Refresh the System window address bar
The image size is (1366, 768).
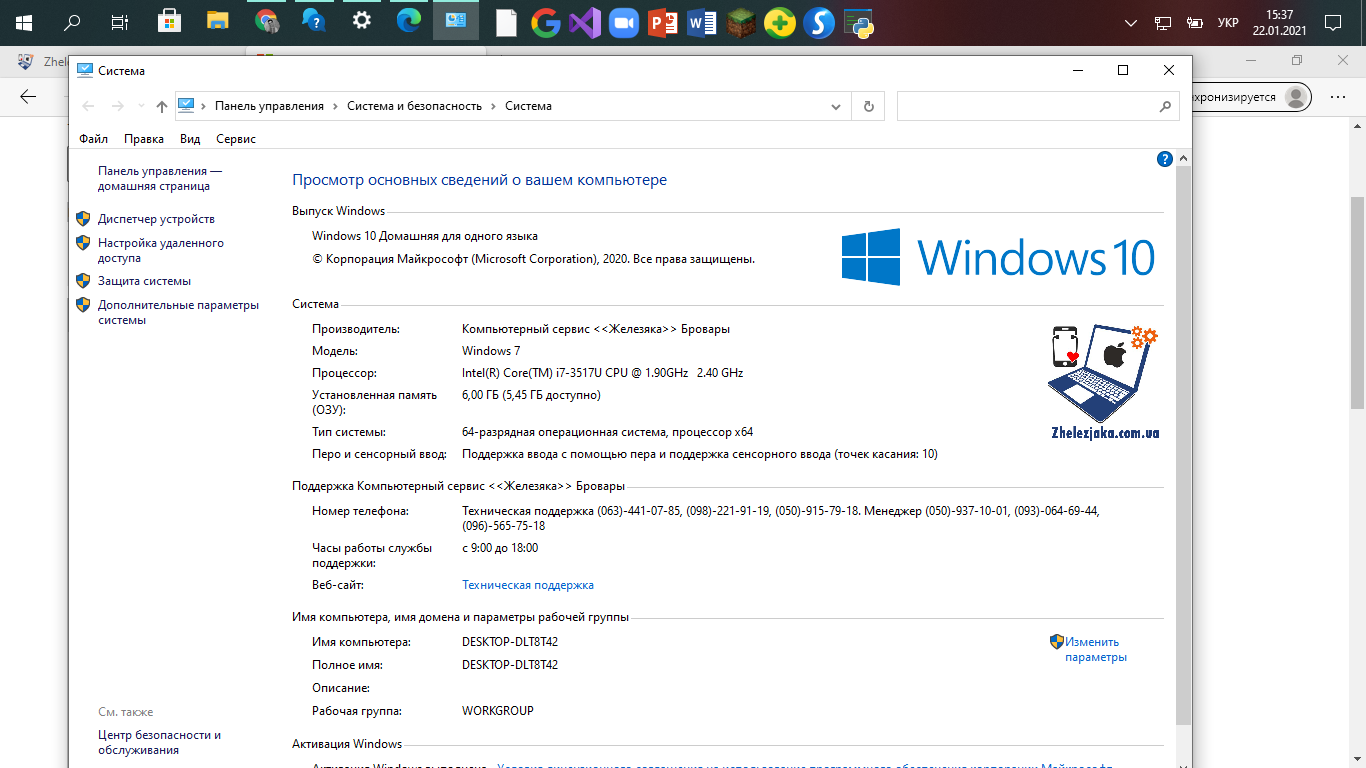pyautogui.click(x=868, y=106)
